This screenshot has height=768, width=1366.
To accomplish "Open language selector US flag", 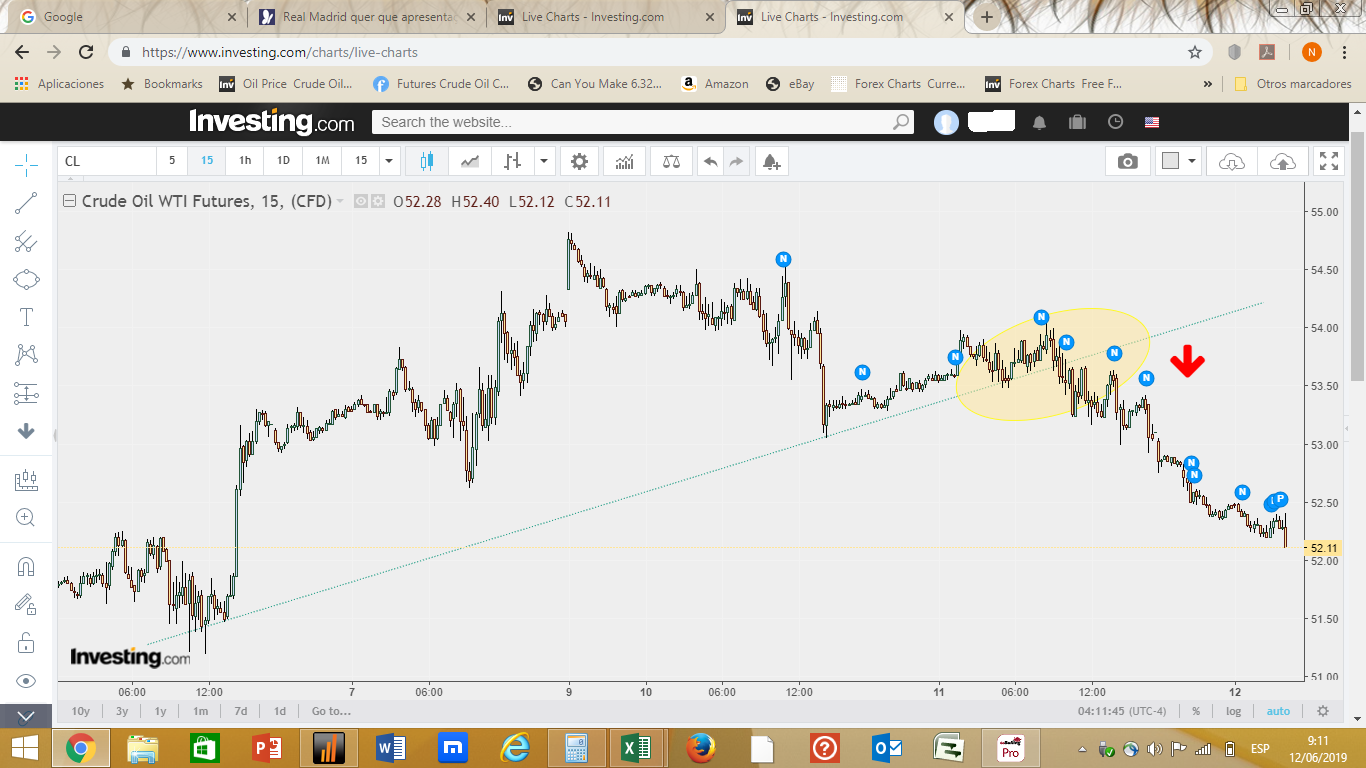I will click(x=1152, y=122).
